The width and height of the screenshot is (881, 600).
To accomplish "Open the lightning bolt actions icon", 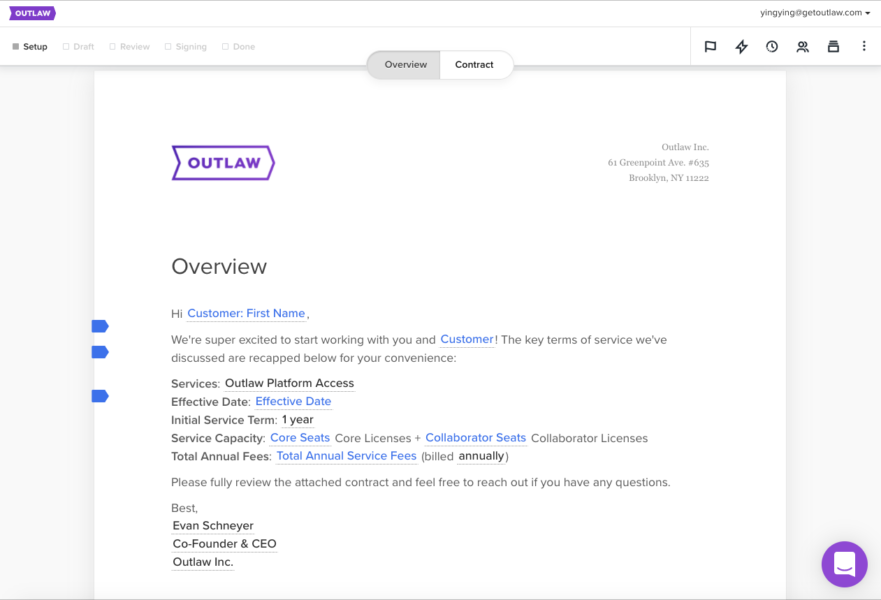I will [742, 47].
